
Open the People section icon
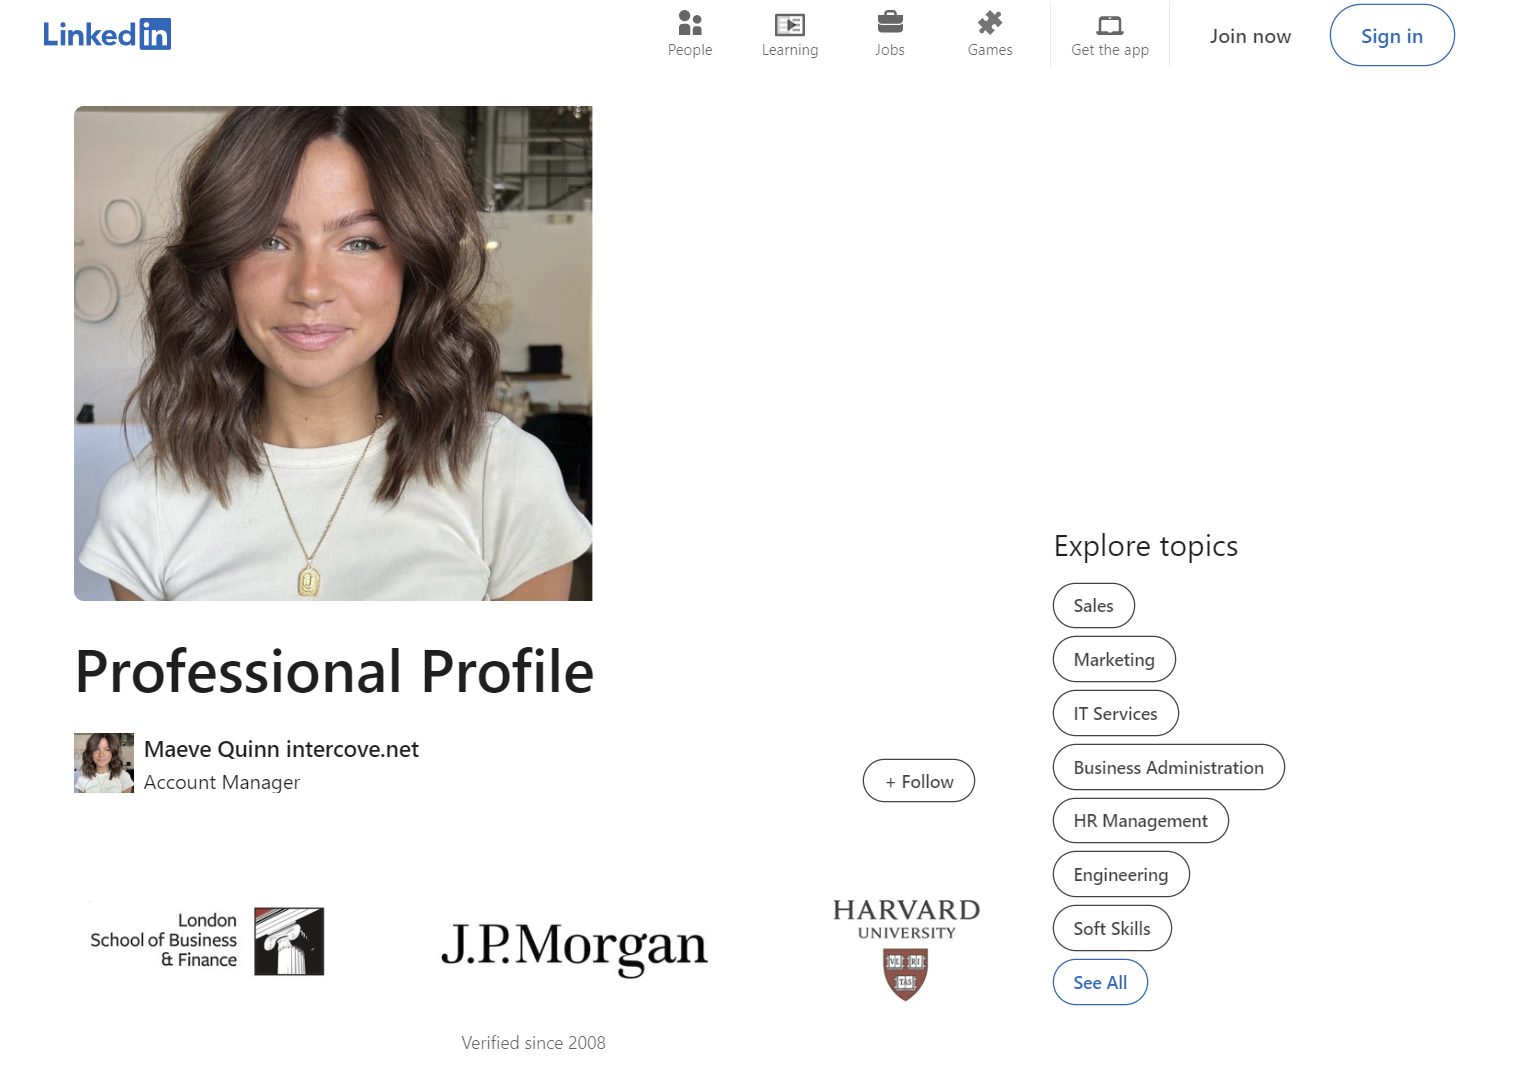coord(690,23)
